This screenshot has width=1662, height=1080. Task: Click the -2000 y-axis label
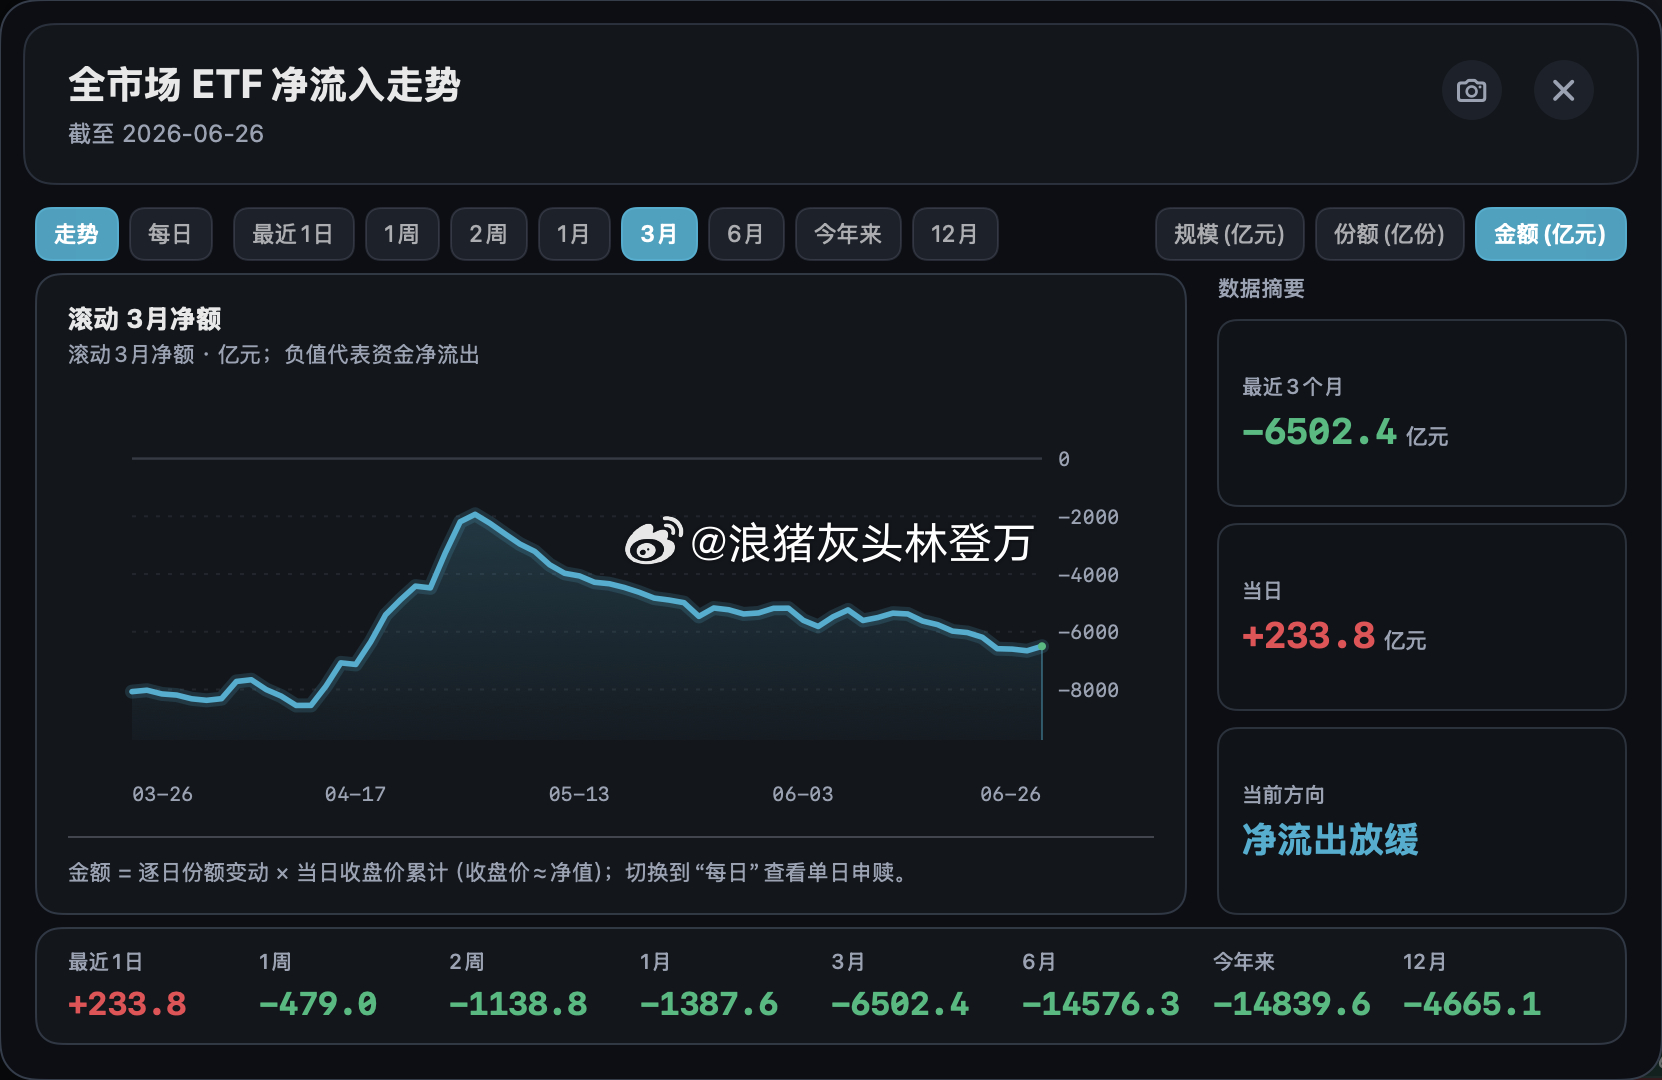coord(1089,517)
